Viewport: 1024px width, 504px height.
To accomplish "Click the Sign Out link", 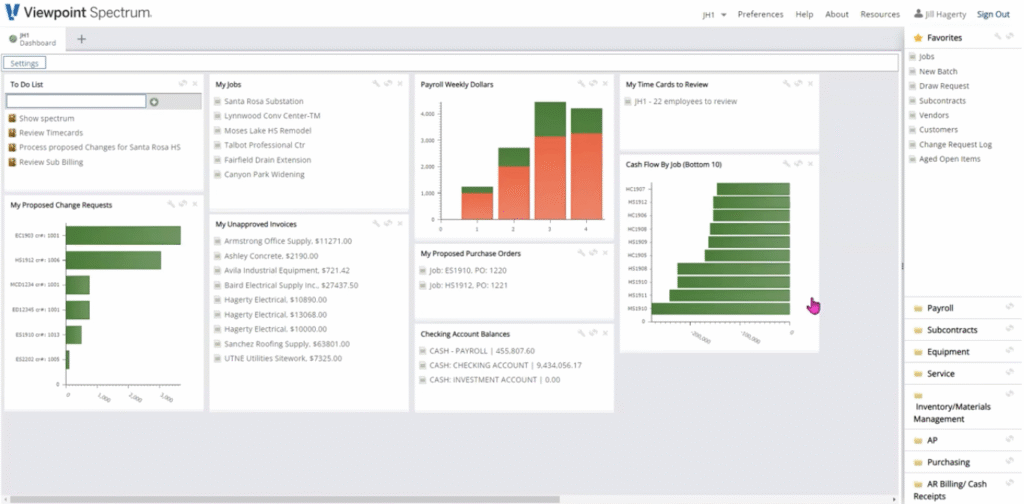I will (993, 14).
